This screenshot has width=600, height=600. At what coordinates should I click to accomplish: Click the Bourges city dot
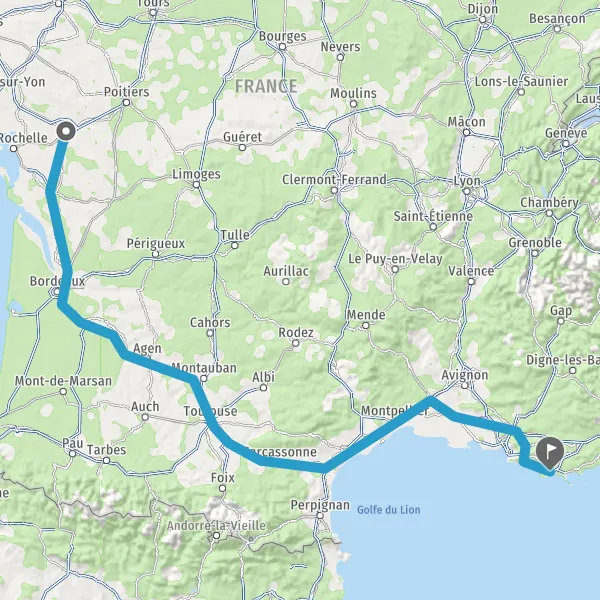282,47
